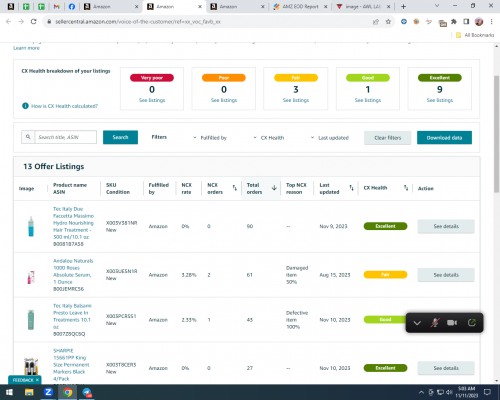Open File Explorer from taskbar
This screenshot has width=500, height=400.
29,392
